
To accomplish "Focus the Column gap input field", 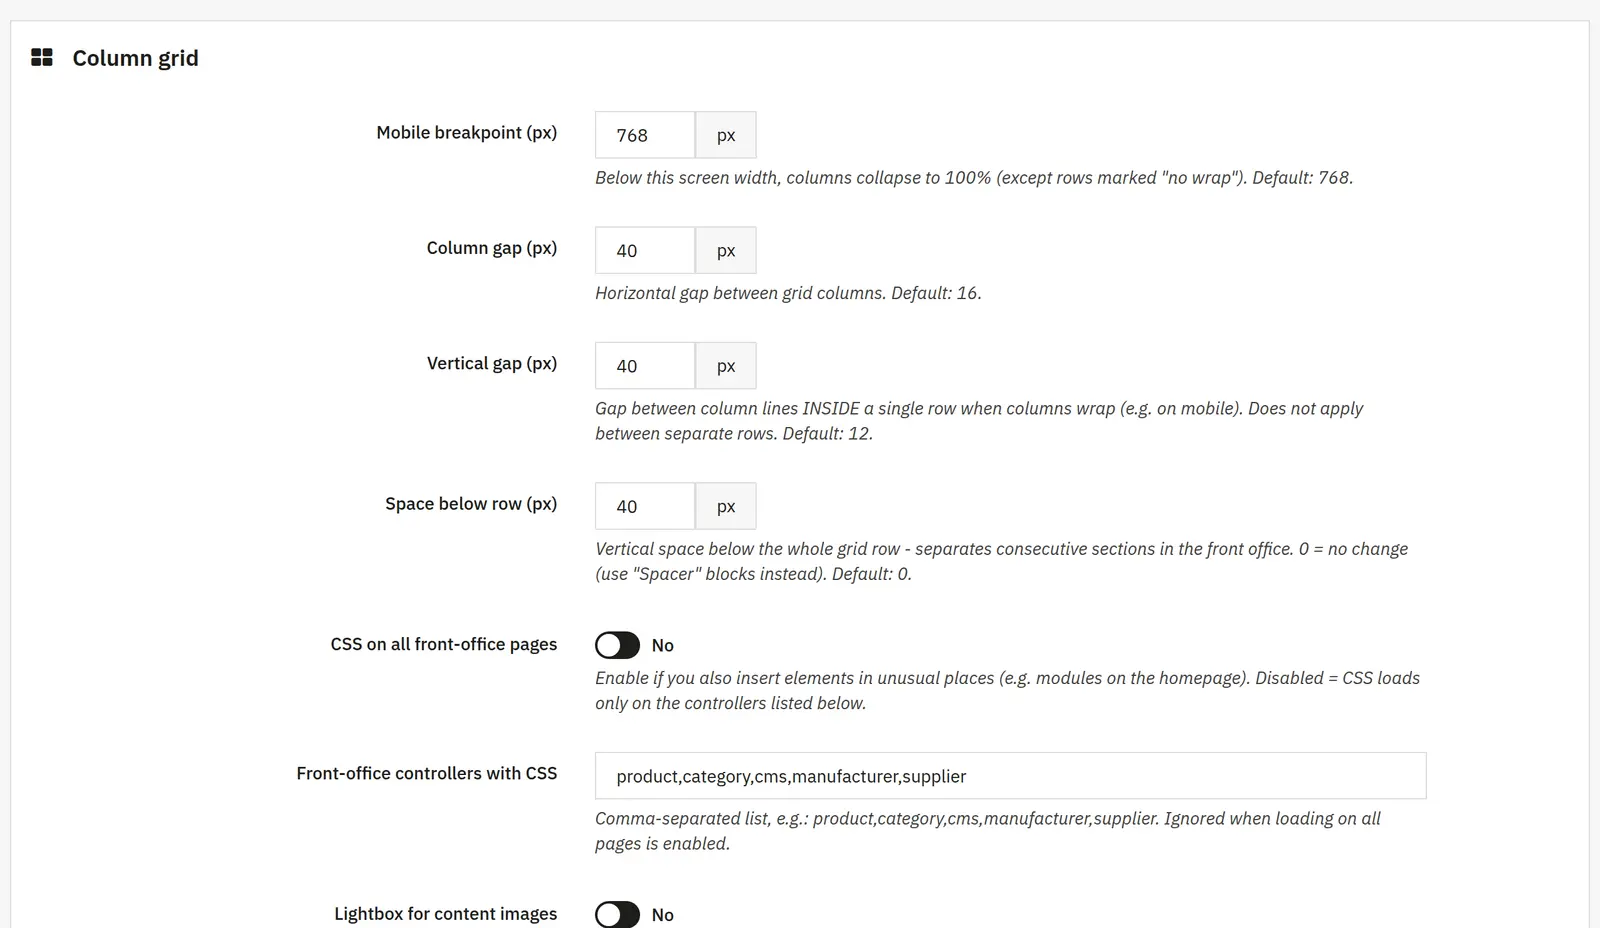I will point(645,250).
